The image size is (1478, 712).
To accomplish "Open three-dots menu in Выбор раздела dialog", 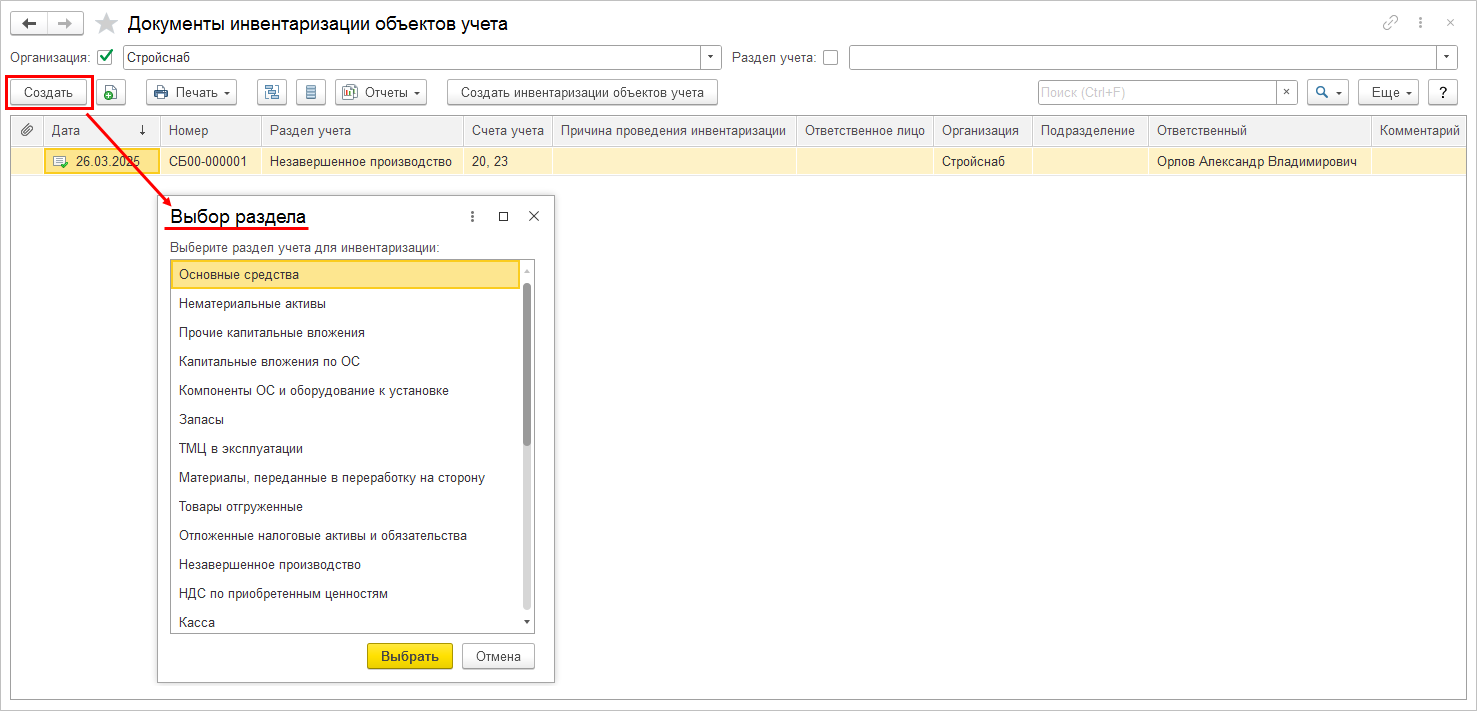I will (473, 216).
